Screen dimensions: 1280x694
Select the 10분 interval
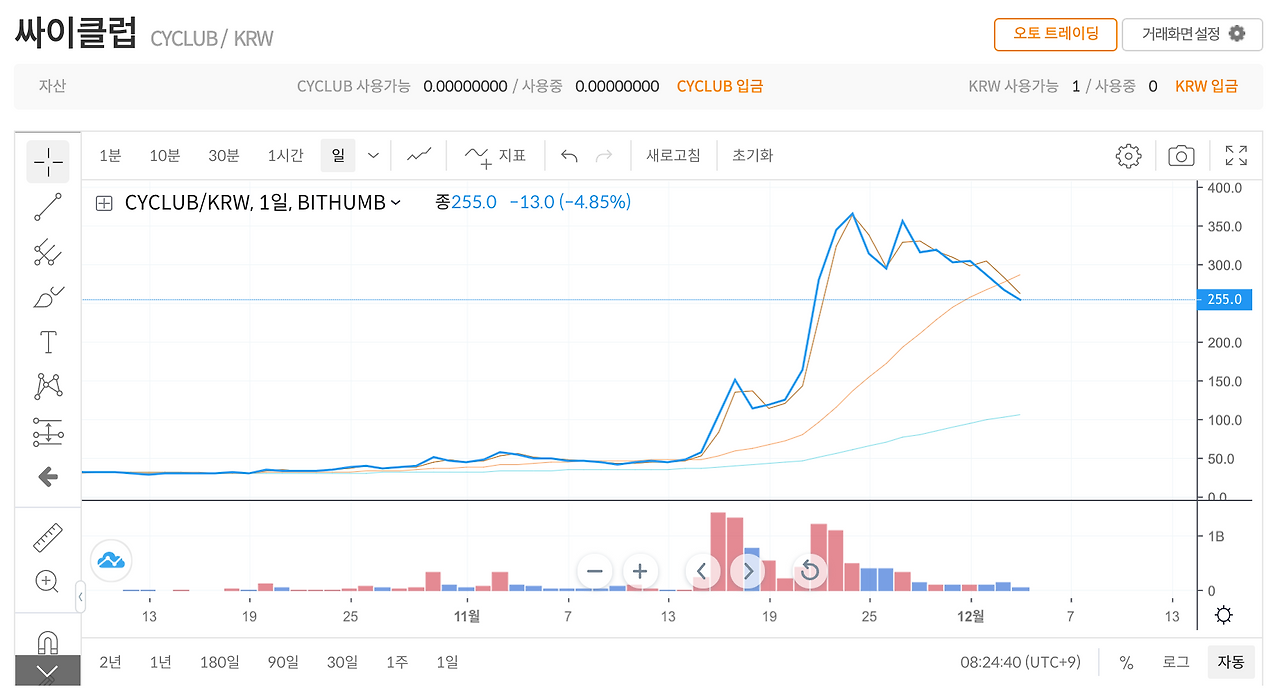pyautogui.click(x=165, y=155)
